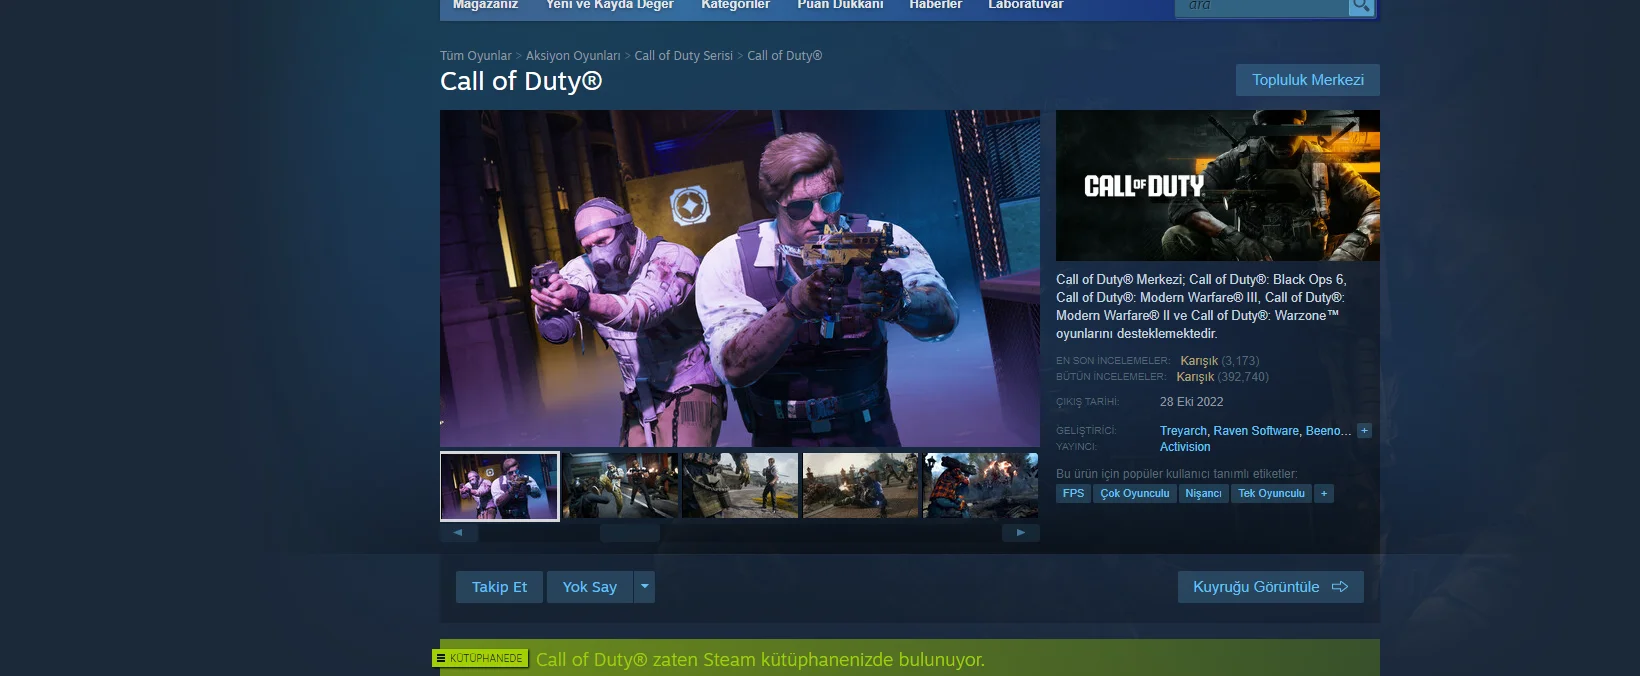
Task: Go to Aksiyon Oyunları breadcrumb
Action: [x=573, y=56]
